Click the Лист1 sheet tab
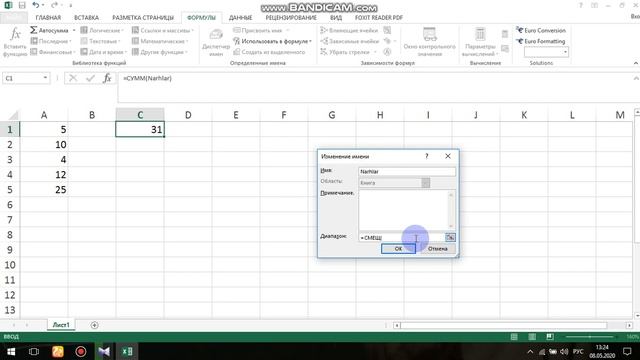Viewport: 640px width, 360px height. (61, 325)
